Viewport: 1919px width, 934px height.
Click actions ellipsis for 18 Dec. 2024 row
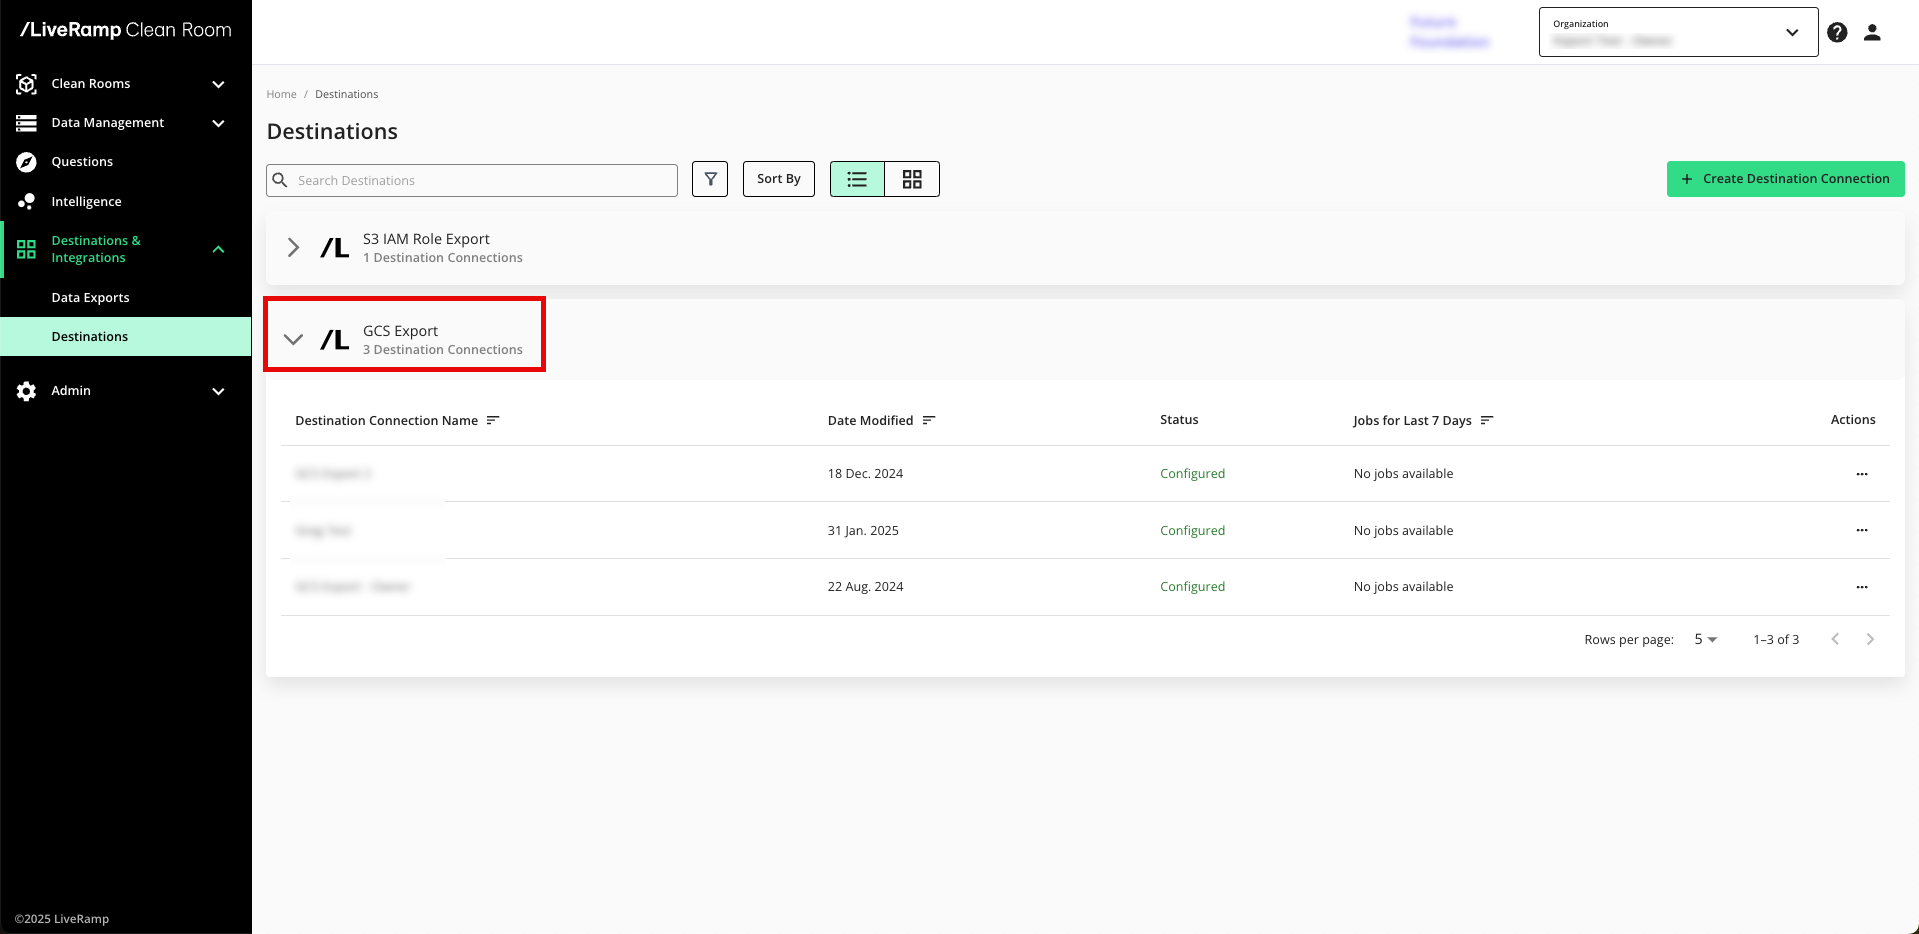point(1861,474)
